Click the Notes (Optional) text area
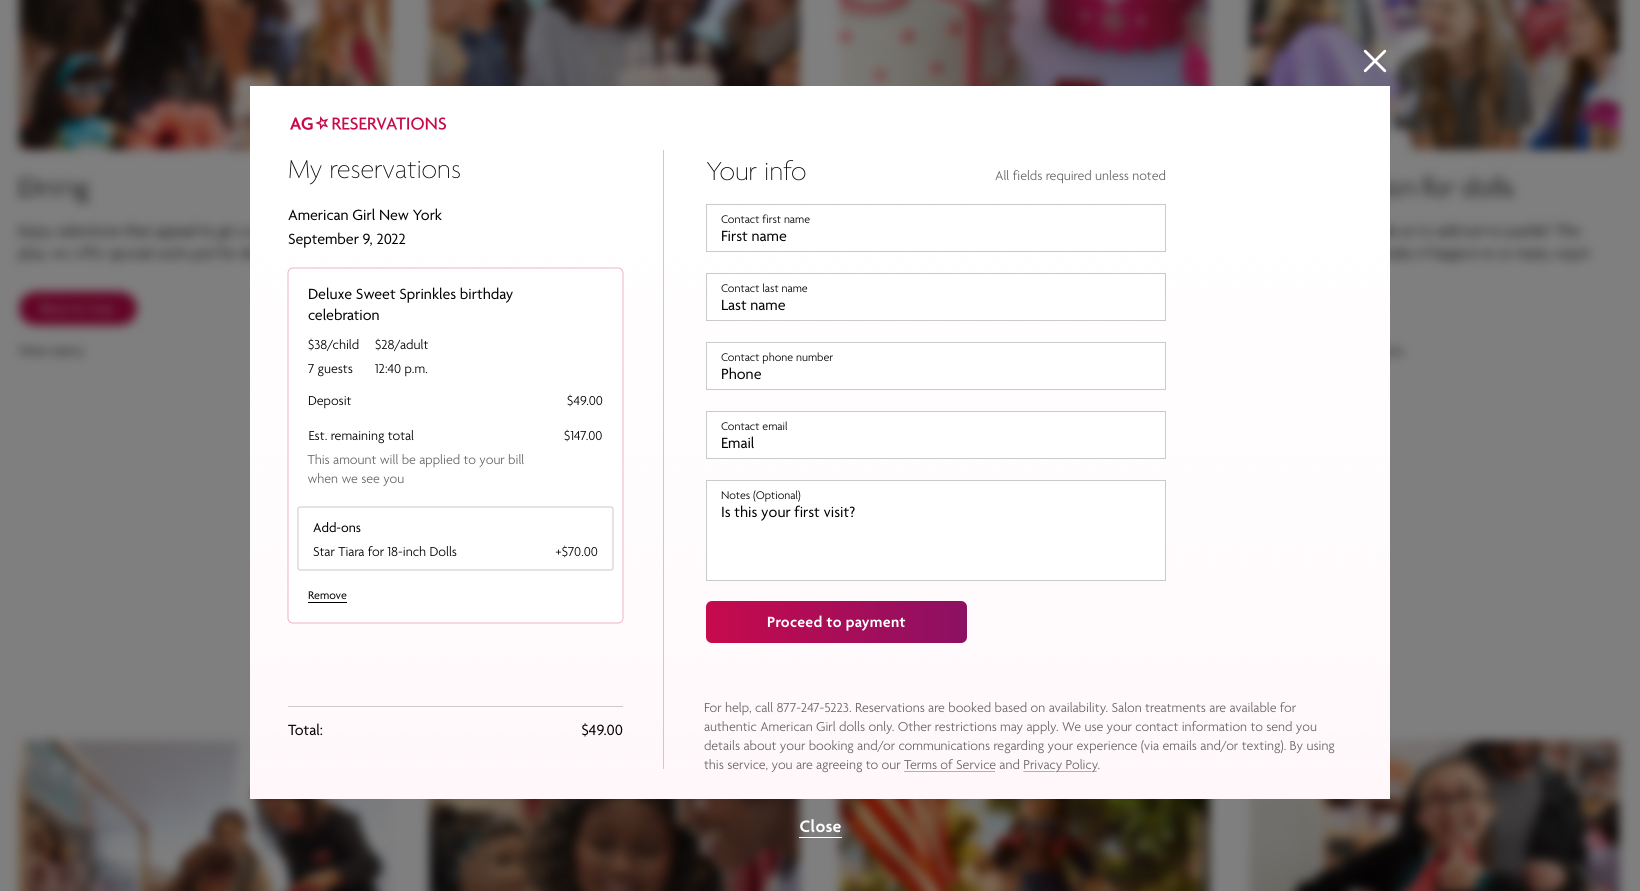1640x891 pixels. [x=935, y=532]
